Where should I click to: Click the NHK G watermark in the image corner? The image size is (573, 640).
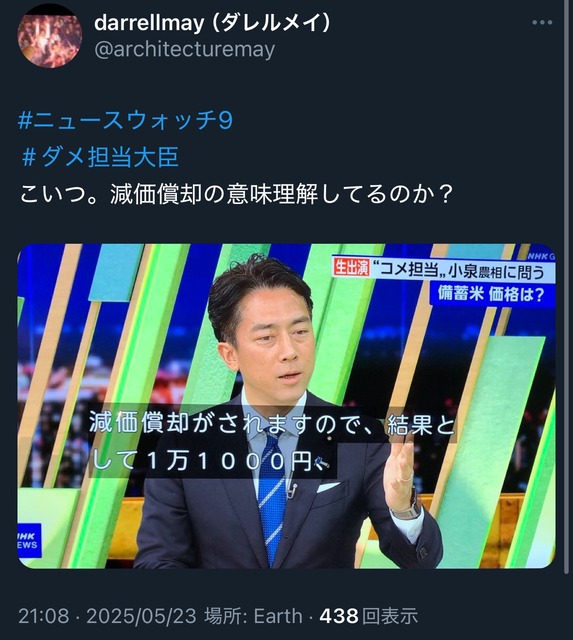(541, 257)
